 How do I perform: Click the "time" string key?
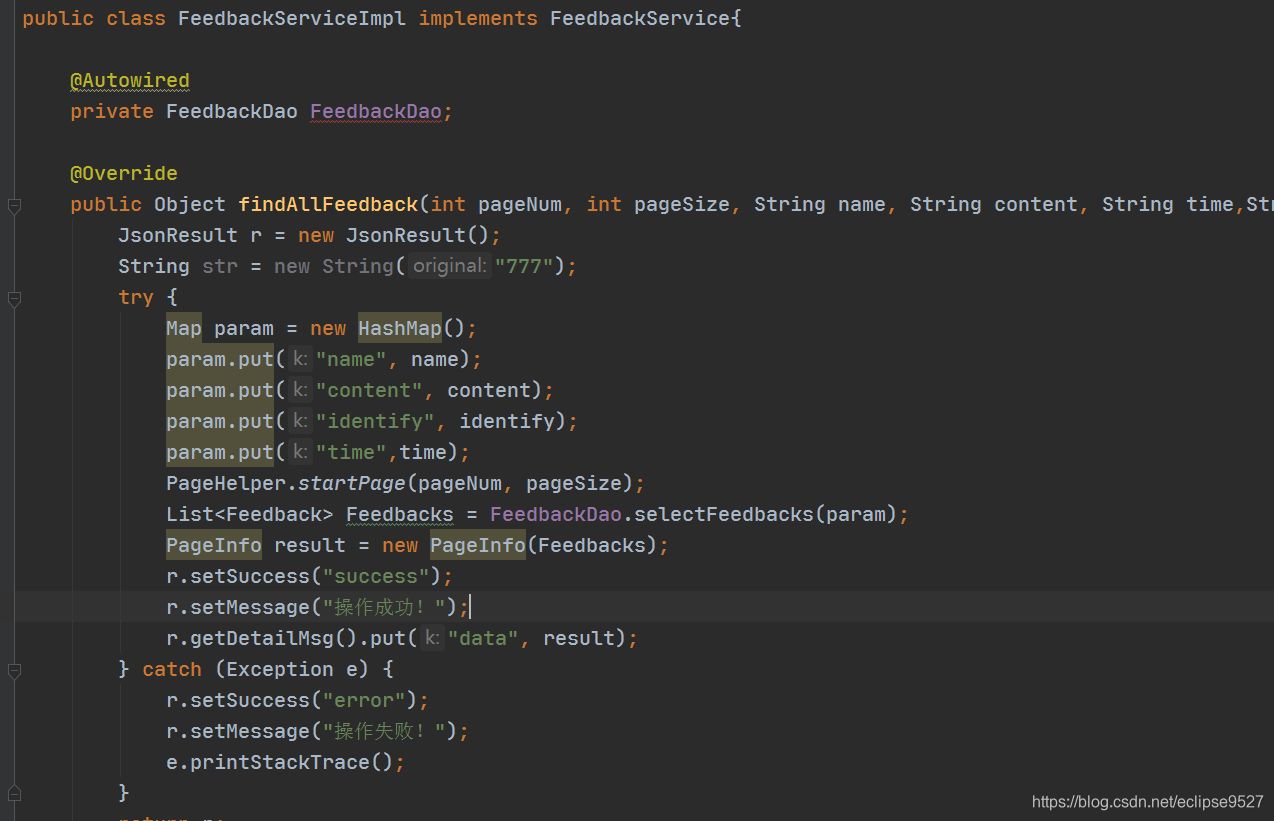coord(352,452)
